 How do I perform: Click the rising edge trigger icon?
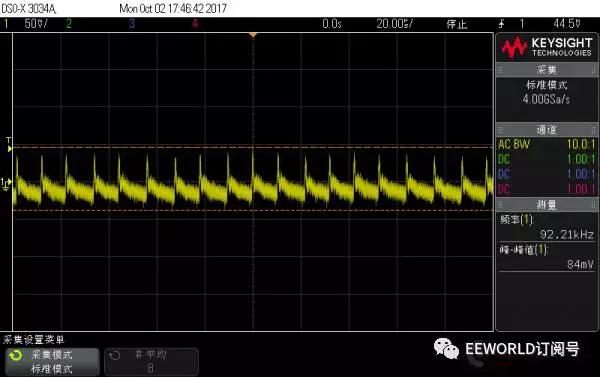(502, 24)
